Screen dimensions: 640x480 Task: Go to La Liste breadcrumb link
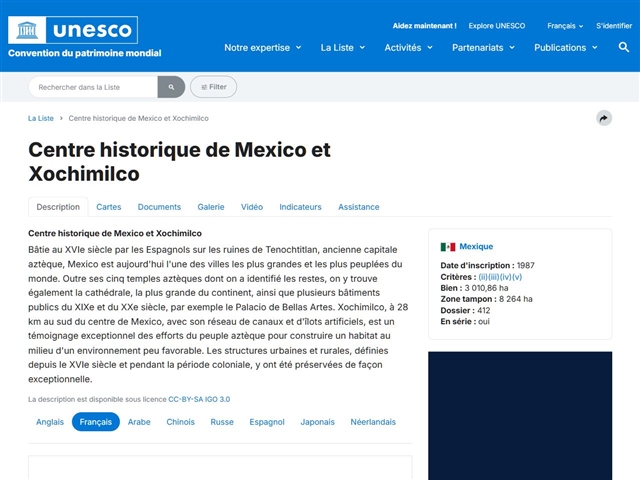click(41, 118)
